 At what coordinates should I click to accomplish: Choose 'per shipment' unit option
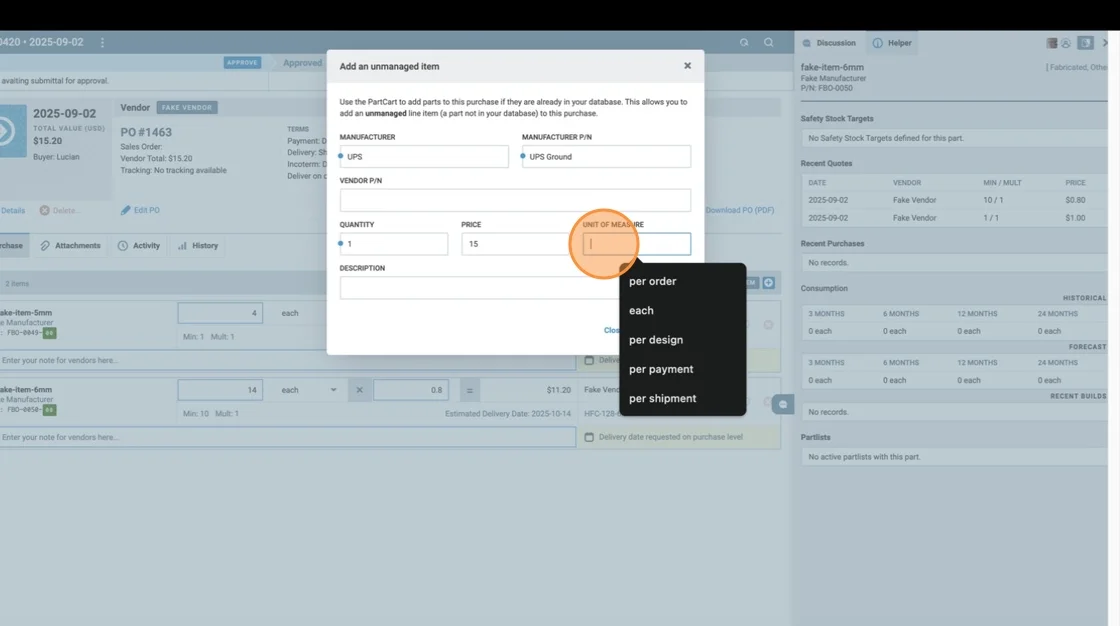(x=662, y=398)
